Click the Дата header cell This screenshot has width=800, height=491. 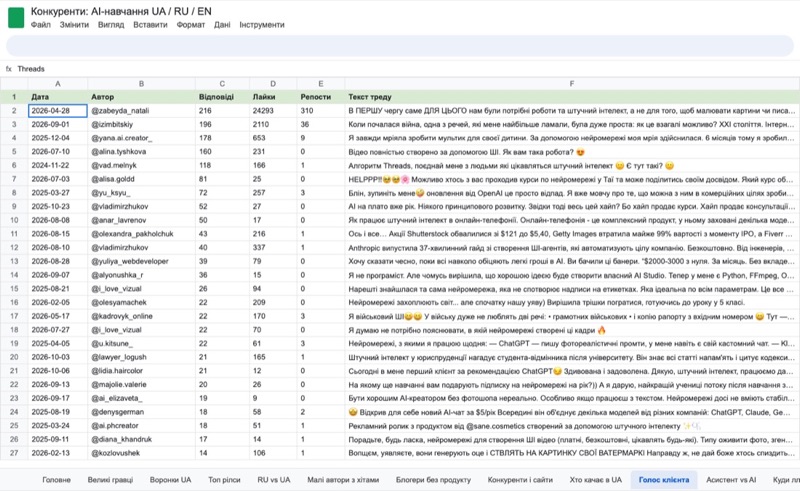pyautogui.click(x=58, y=97)
